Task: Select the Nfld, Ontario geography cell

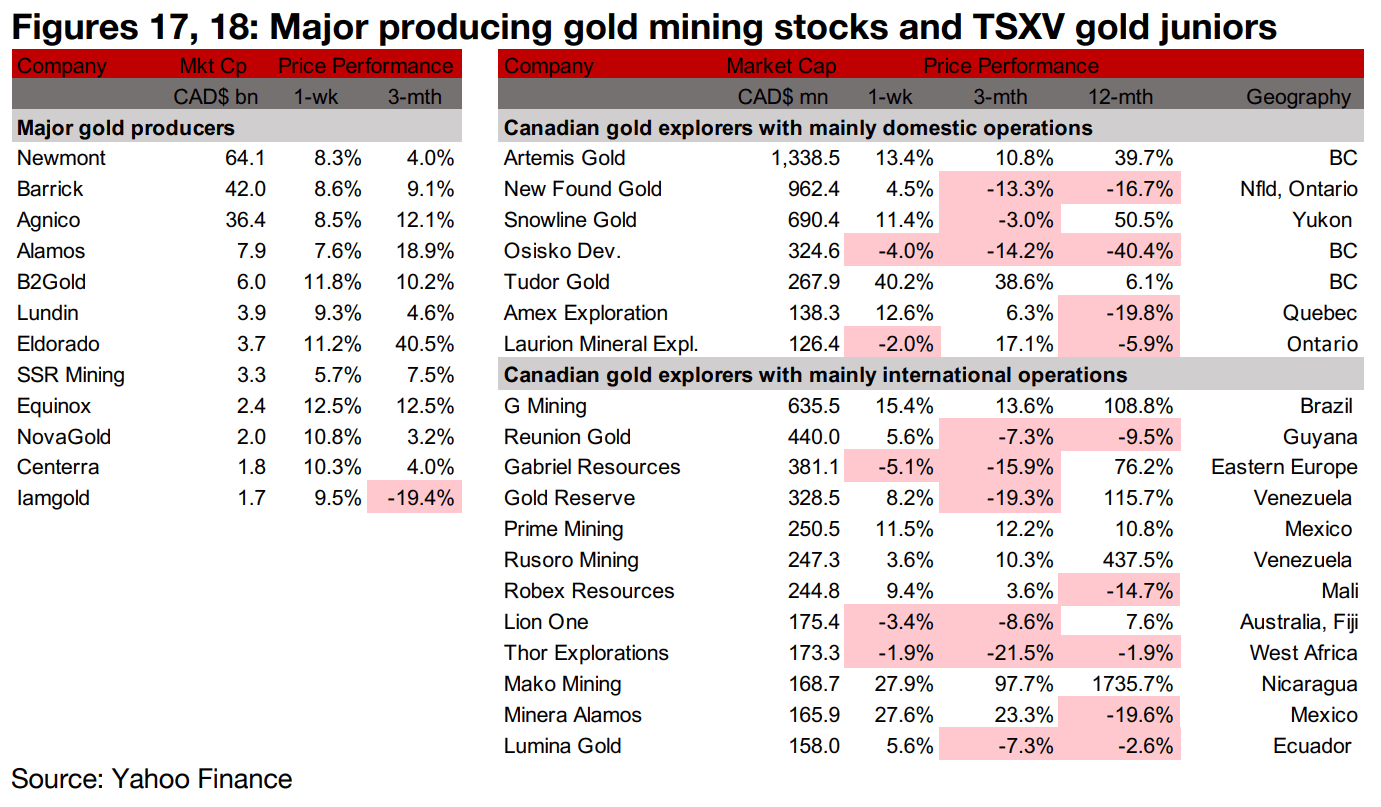Action: (1297, 189)
